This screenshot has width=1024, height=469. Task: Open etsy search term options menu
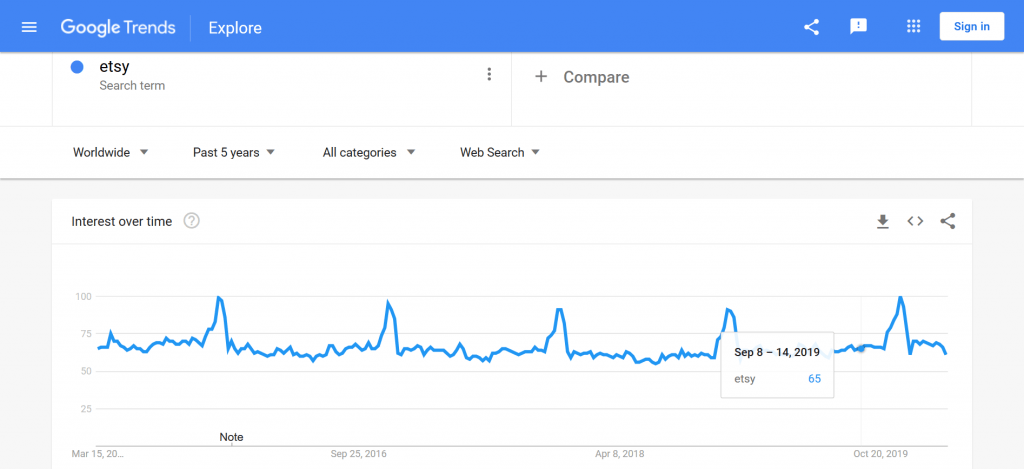tap(489, 74)
